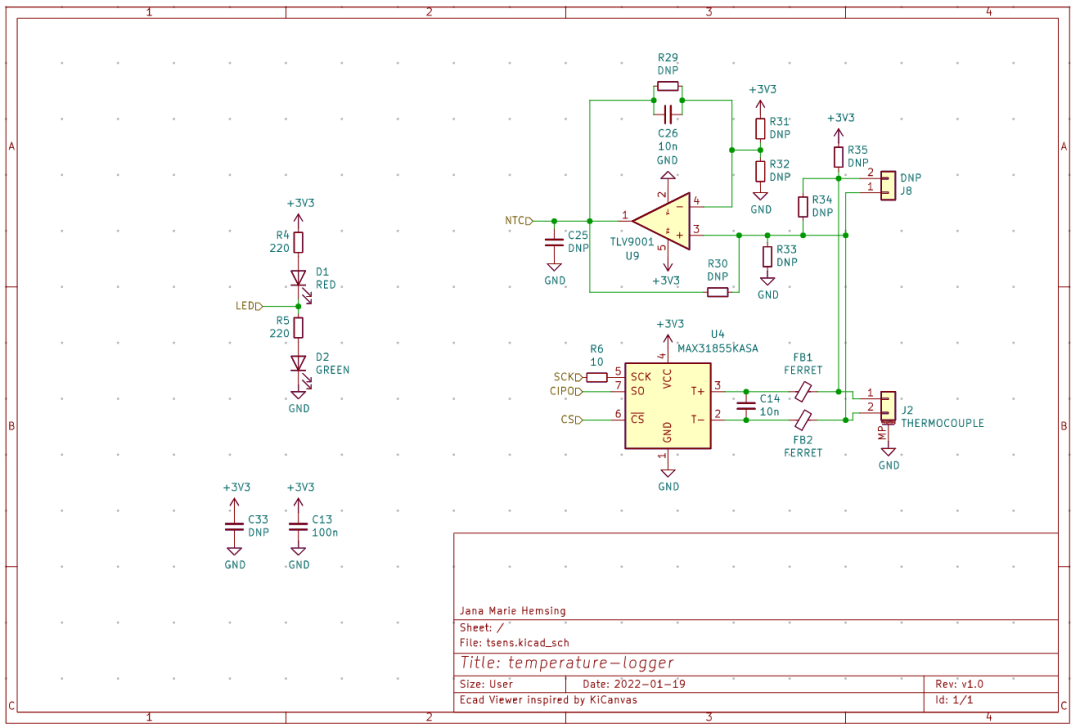This screenshot has width=1080, height=728.
Task: Click the 'FERRET' value under FB1
Action: [x=802, y=370]
